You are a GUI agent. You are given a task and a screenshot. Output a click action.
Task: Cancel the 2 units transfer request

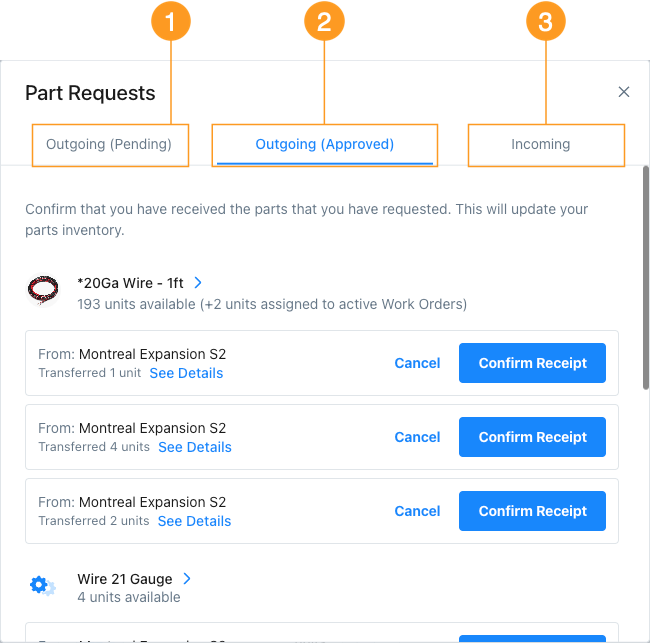pyautogui.click(x=417, y=511)
